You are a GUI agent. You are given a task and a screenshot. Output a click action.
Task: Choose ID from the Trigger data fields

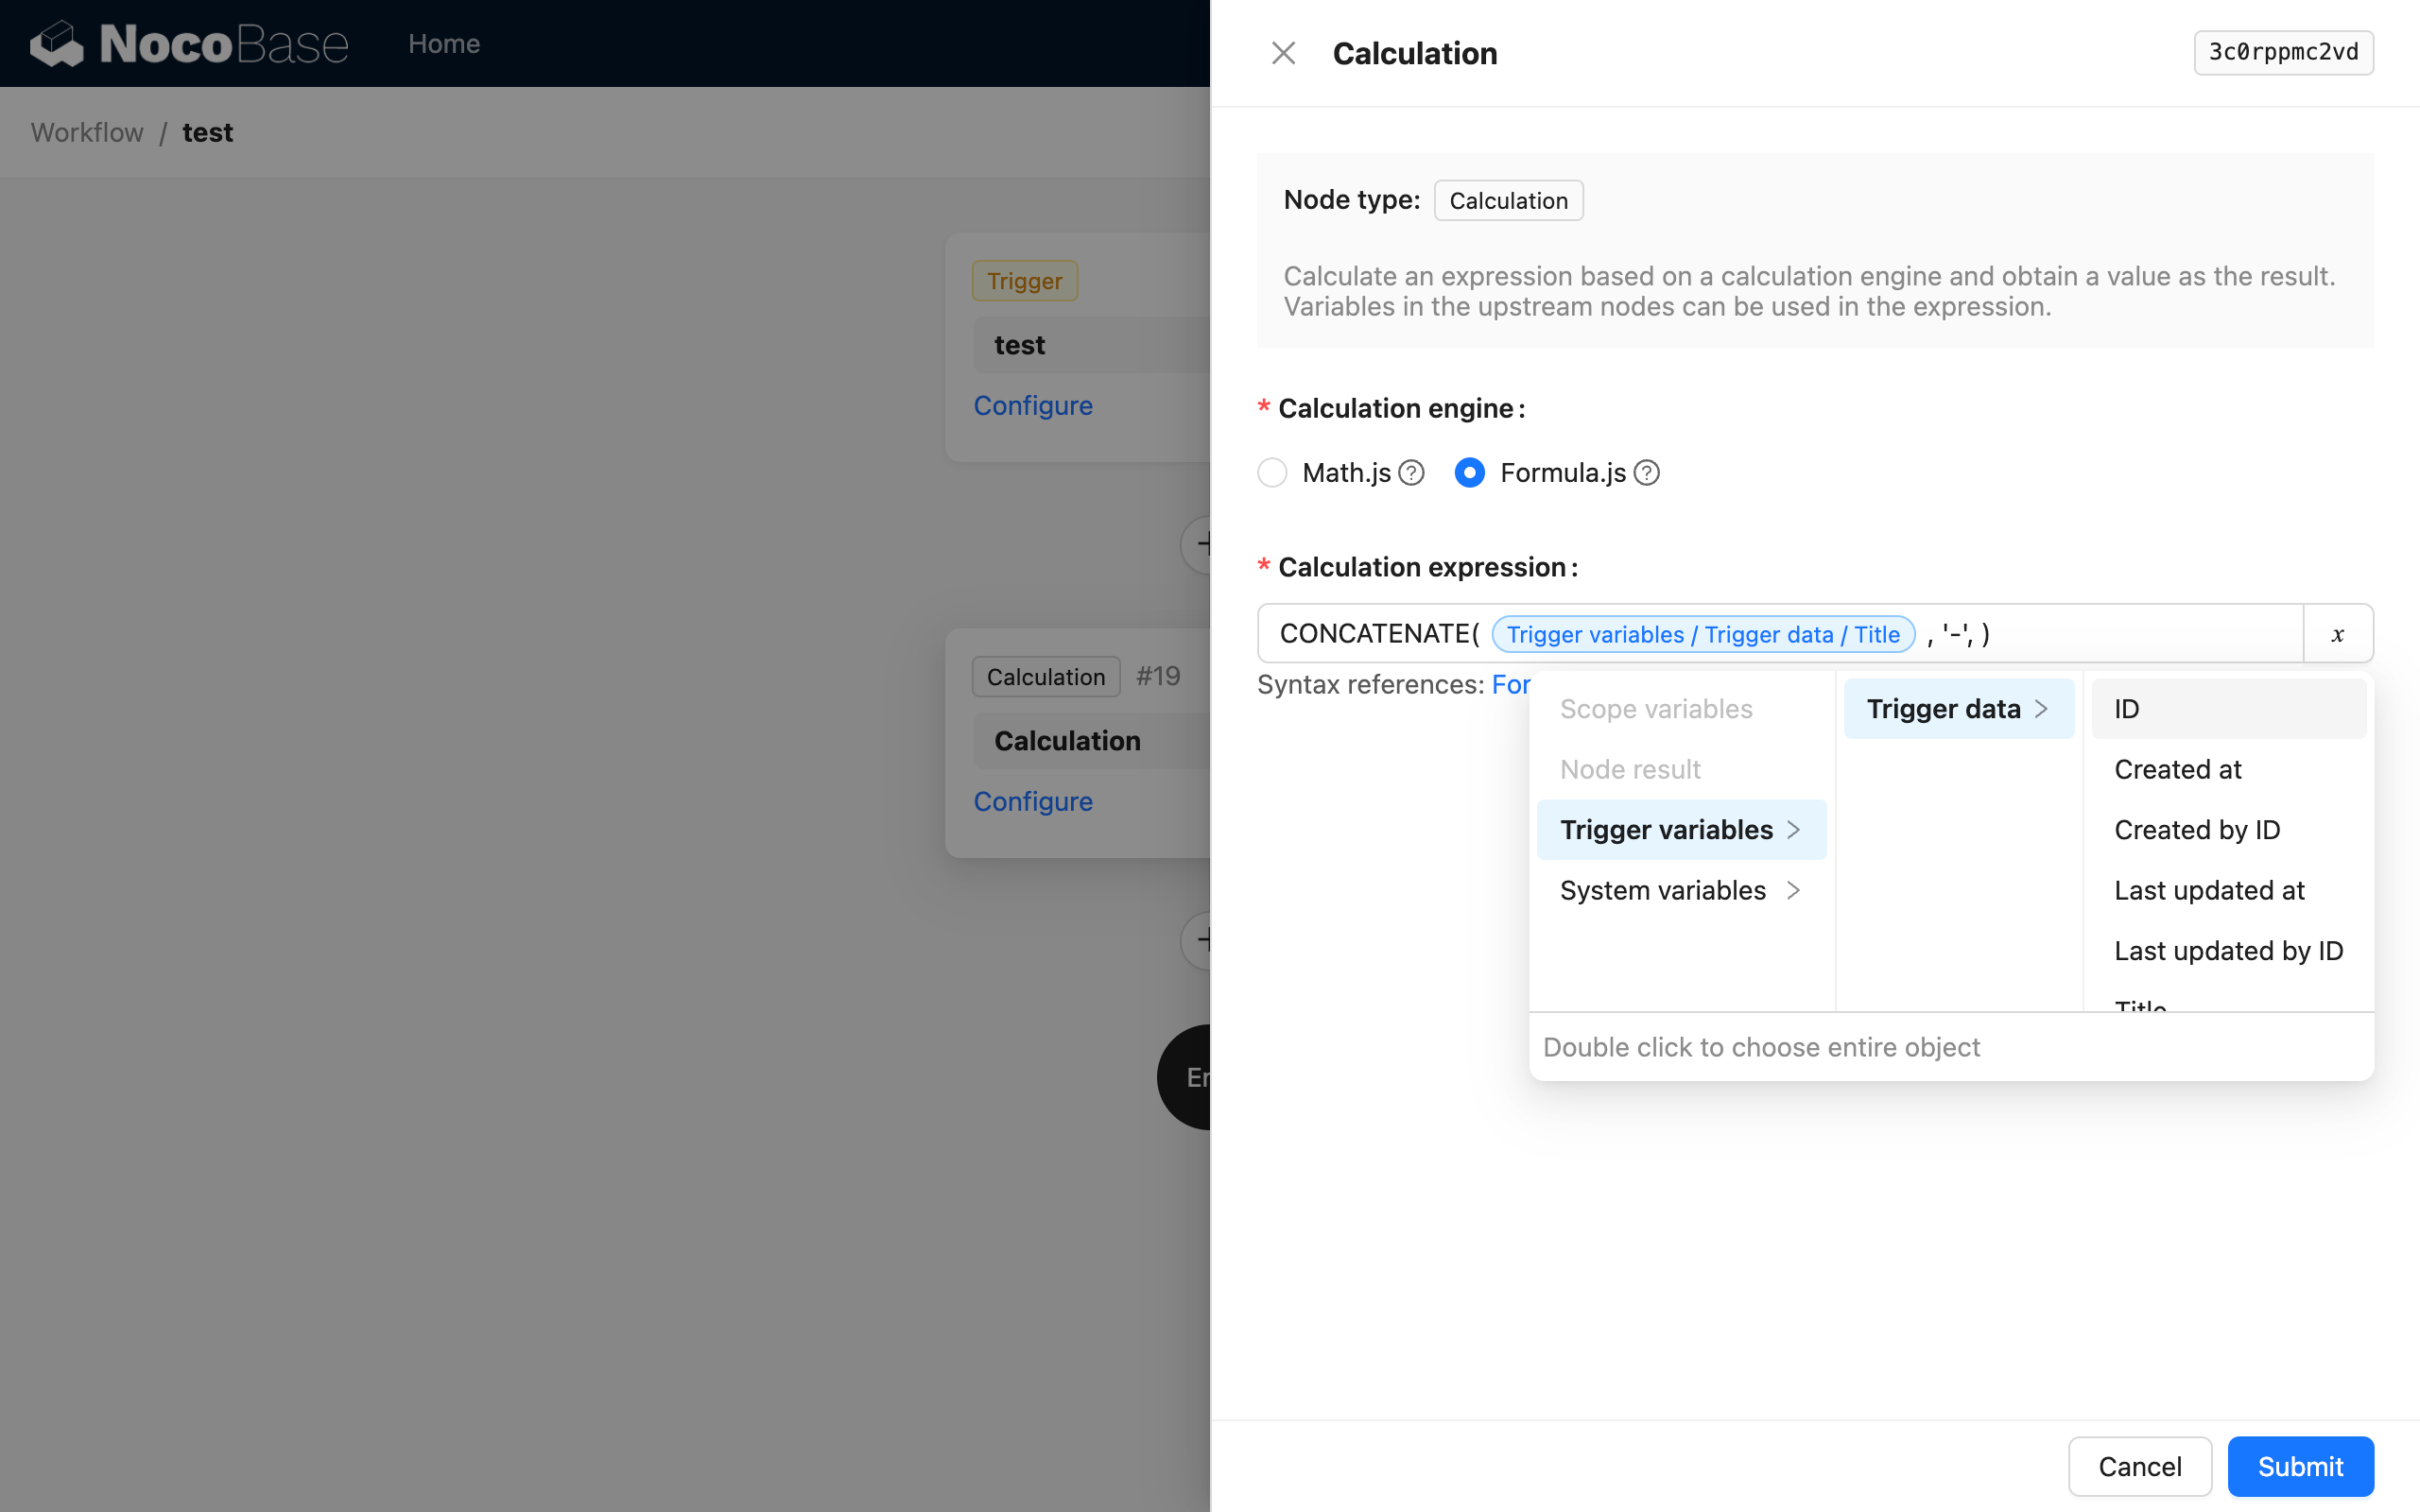2125,708
